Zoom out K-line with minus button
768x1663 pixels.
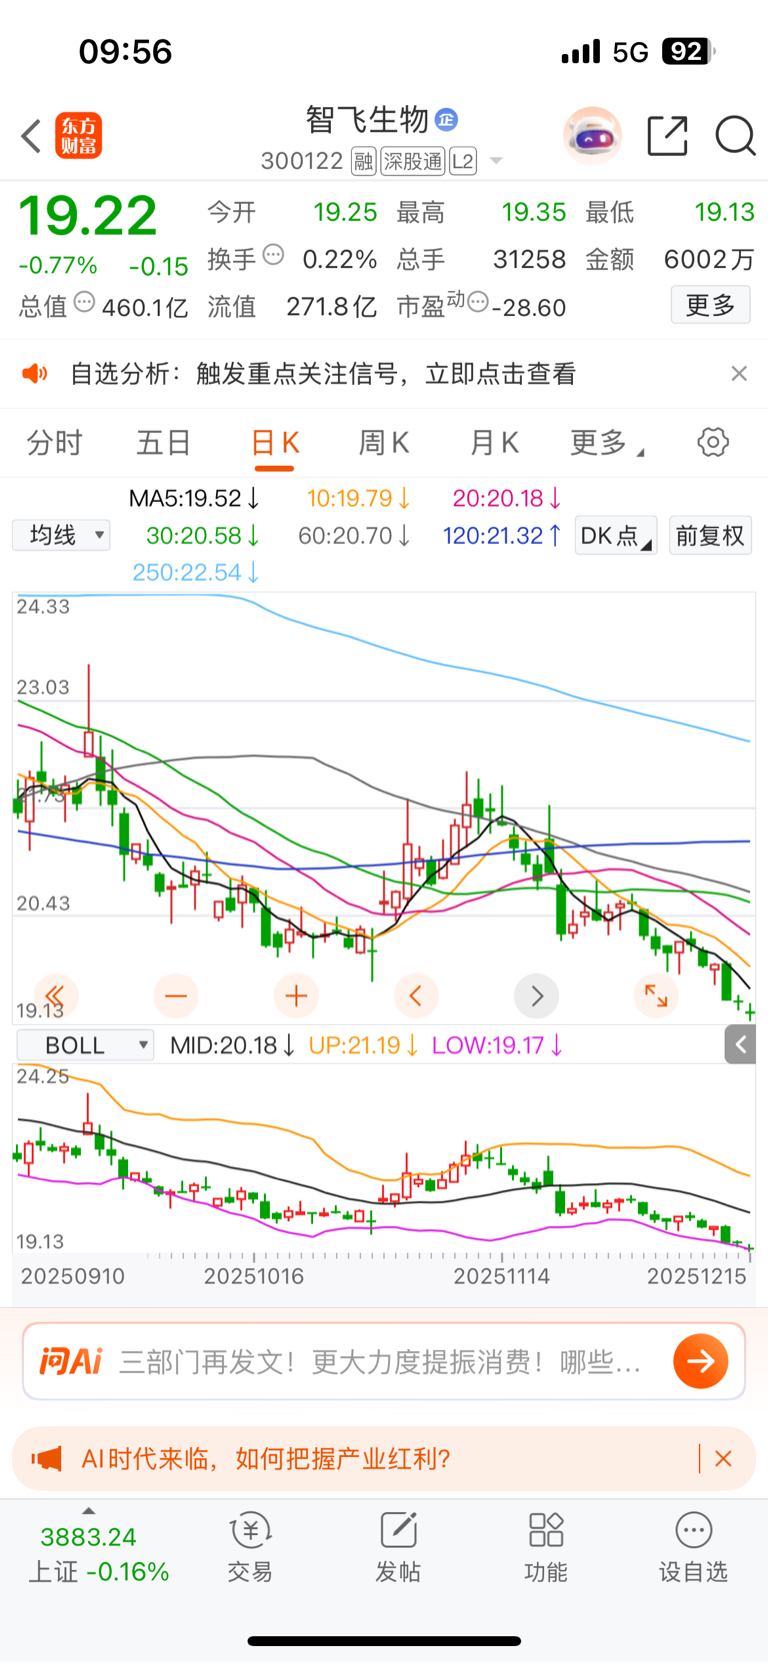pyautogui.click(x=176, y=995)
